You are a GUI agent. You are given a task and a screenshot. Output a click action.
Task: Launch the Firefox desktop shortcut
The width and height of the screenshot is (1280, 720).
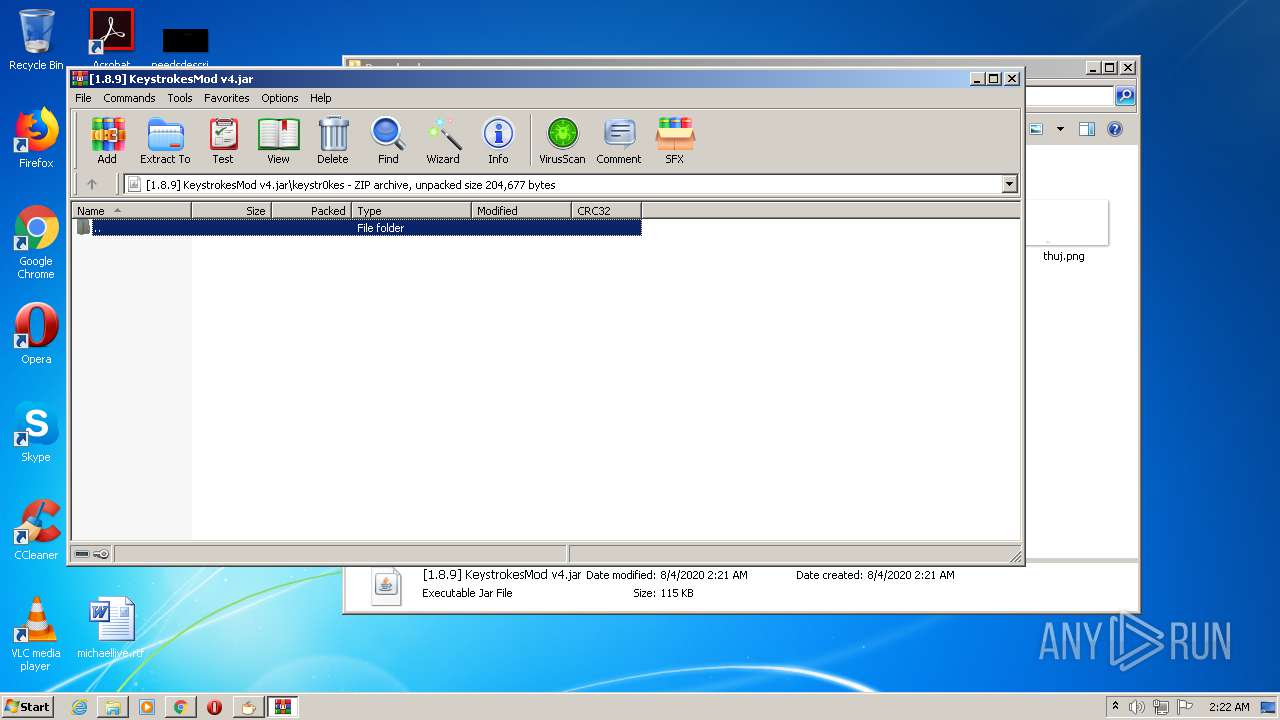coord(36,138)
